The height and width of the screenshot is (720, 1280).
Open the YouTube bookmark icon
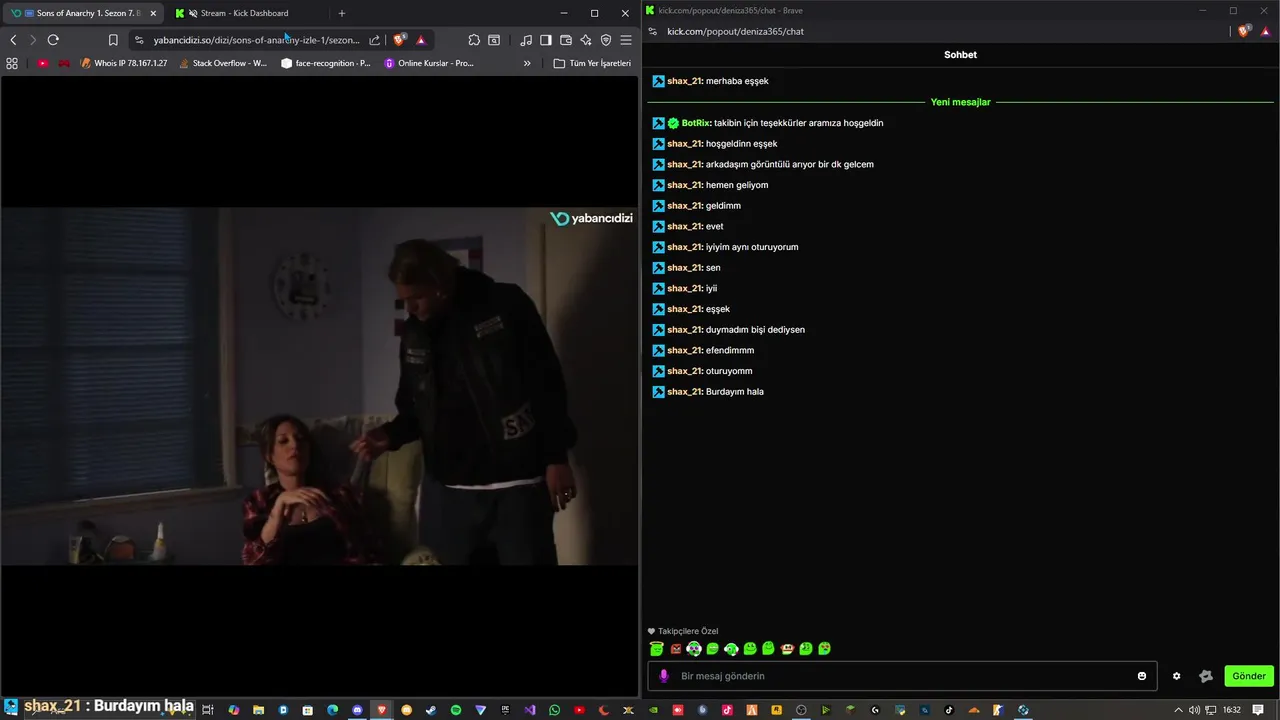42,63
